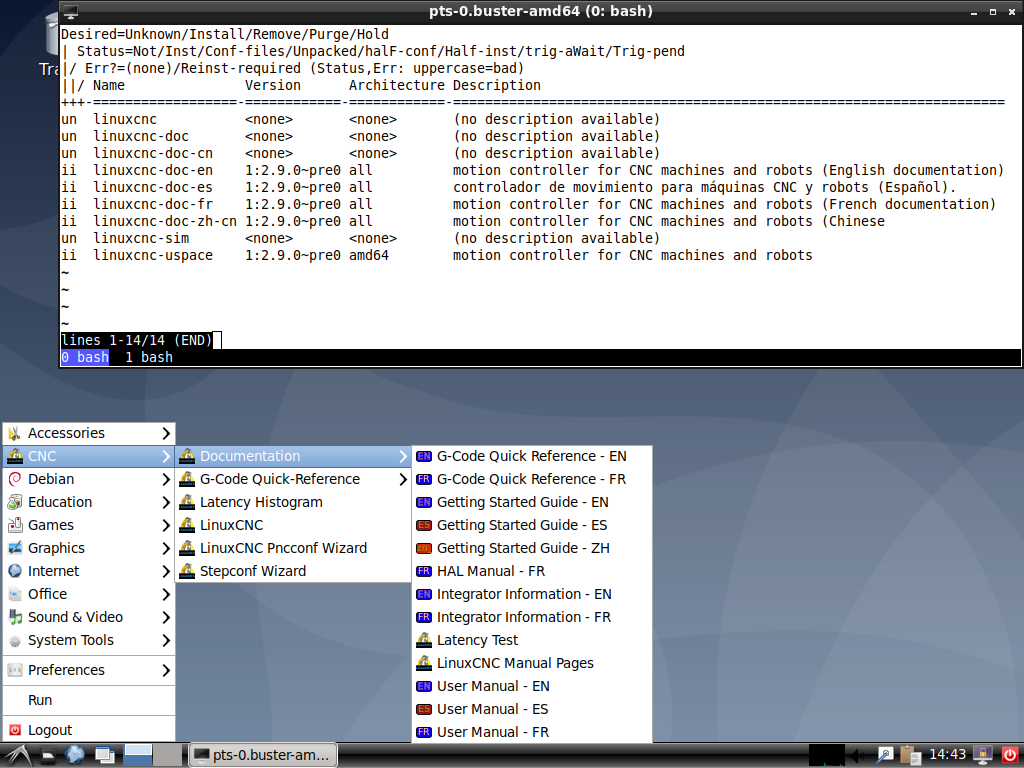
Task: Click the Stepconf Wizard icon
Action: tap(187, 571)
